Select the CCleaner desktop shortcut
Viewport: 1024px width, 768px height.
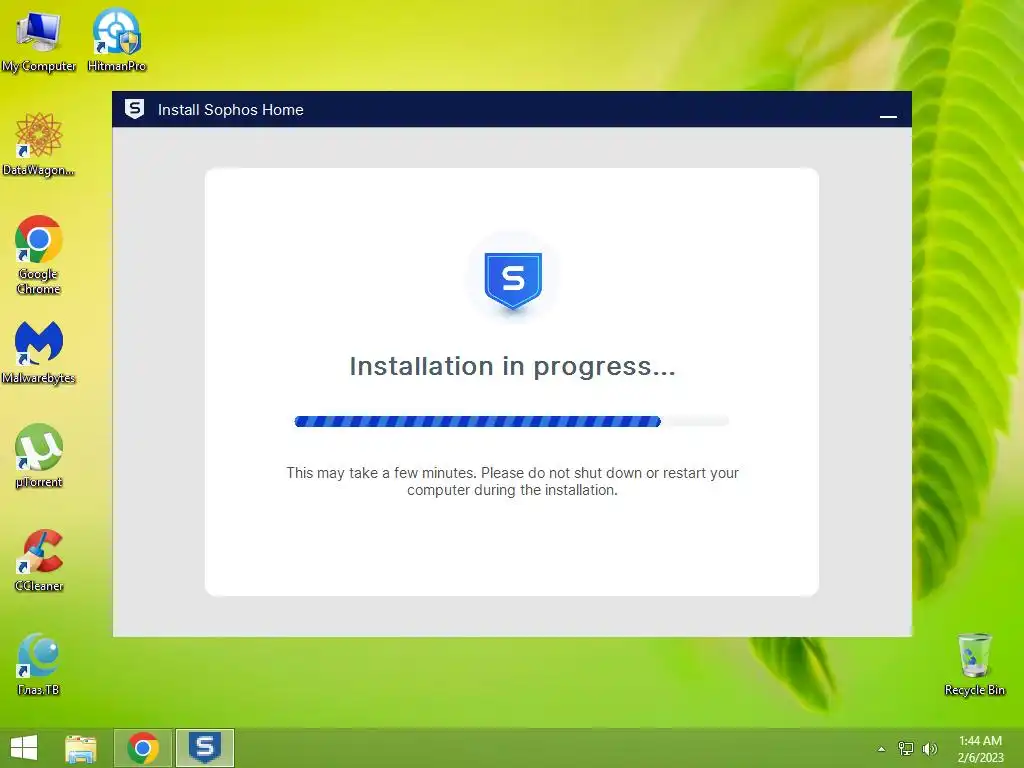(x=39, y=560)
